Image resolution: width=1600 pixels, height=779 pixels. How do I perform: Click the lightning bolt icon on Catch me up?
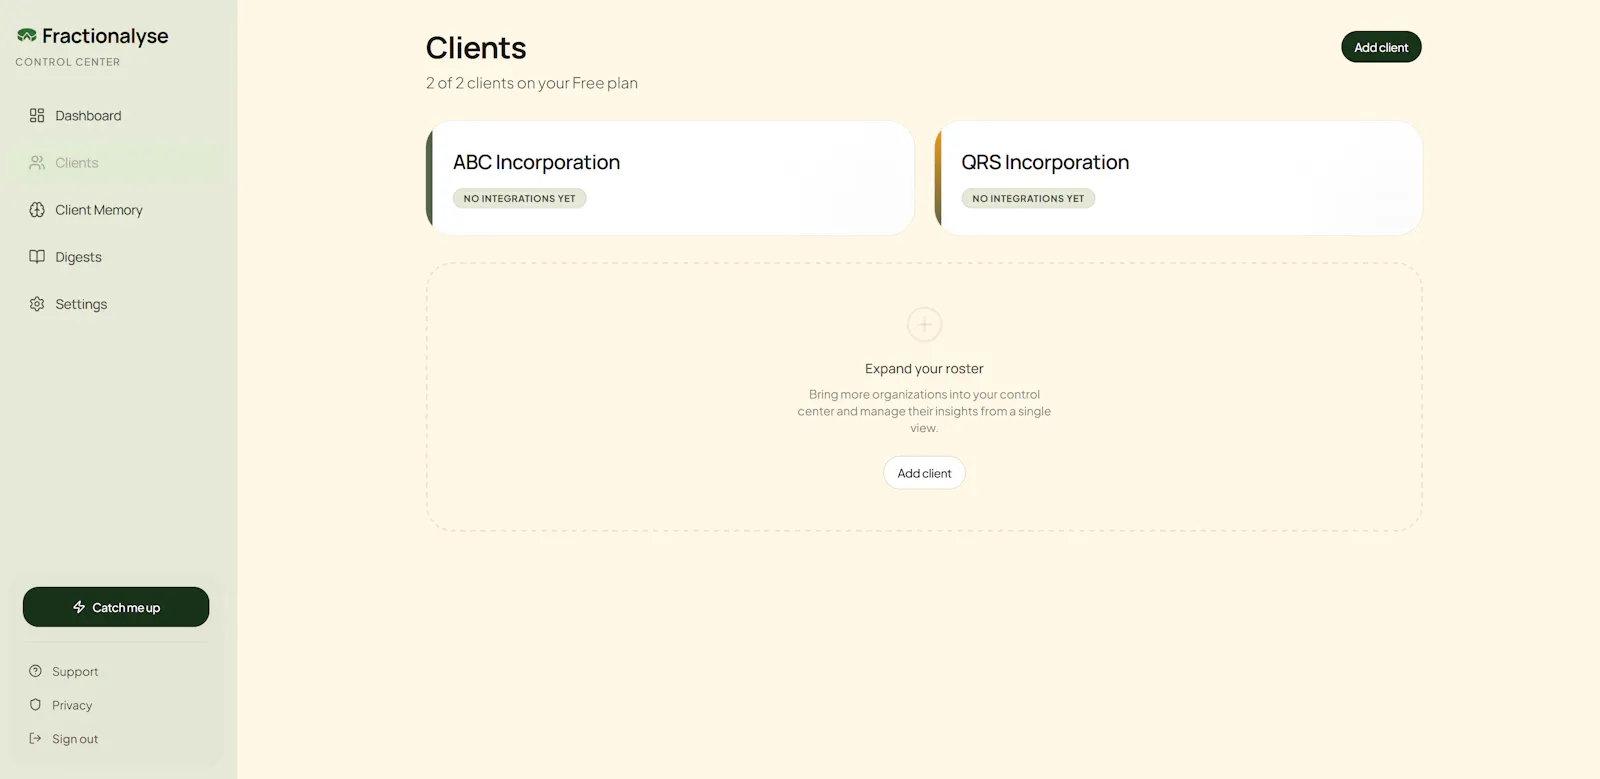79,607
